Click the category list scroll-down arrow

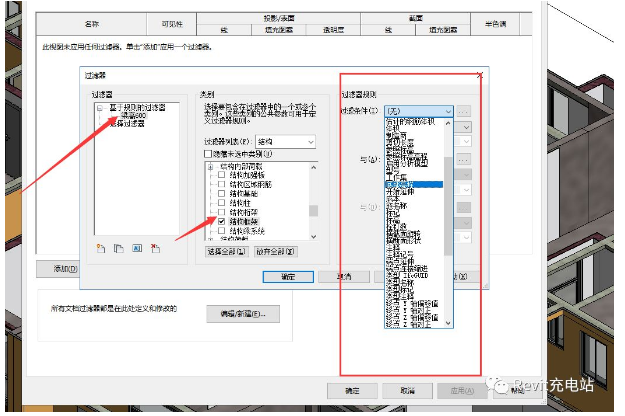(314, 237)
